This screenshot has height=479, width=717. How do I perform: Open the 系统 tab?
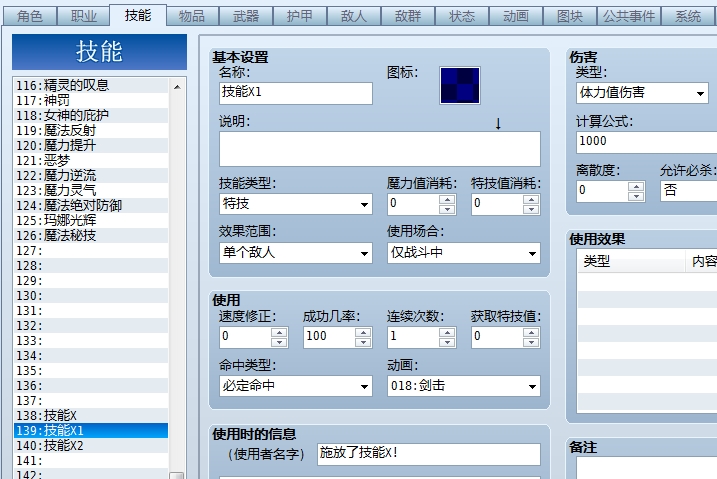tap(688, 16)
